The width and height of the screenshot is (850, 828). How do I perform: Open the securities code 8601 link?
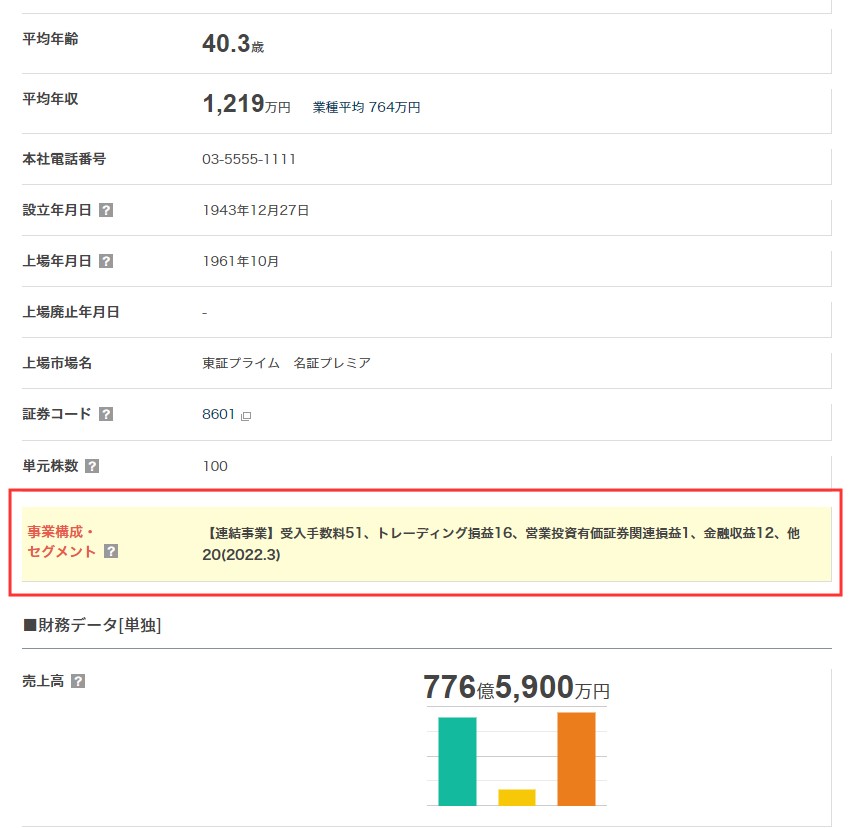coord(218,414)
